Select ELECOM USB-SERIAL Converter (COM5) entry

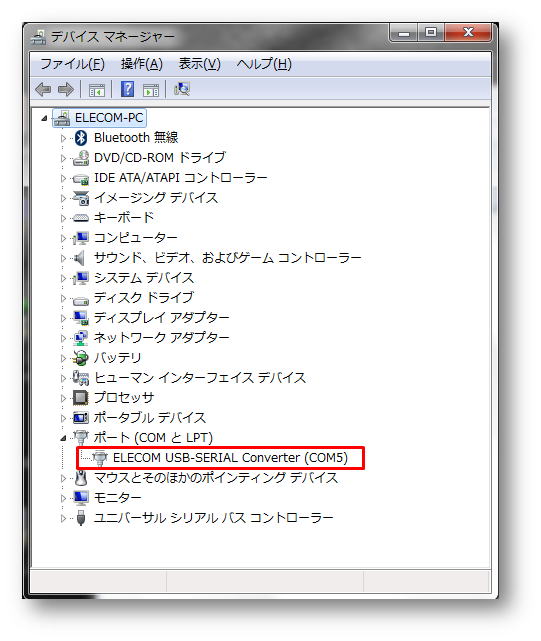(x=230, y=457)
